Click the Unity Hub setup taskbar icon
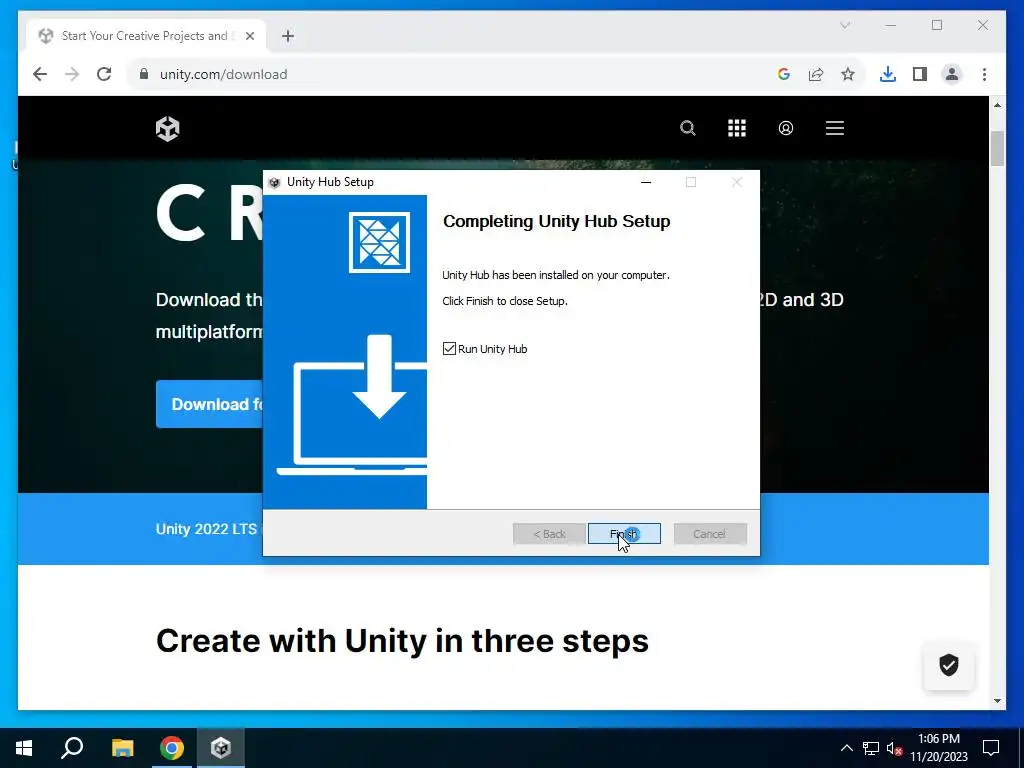The height and width of the screenshot is (768, 1024). (221, 748)
